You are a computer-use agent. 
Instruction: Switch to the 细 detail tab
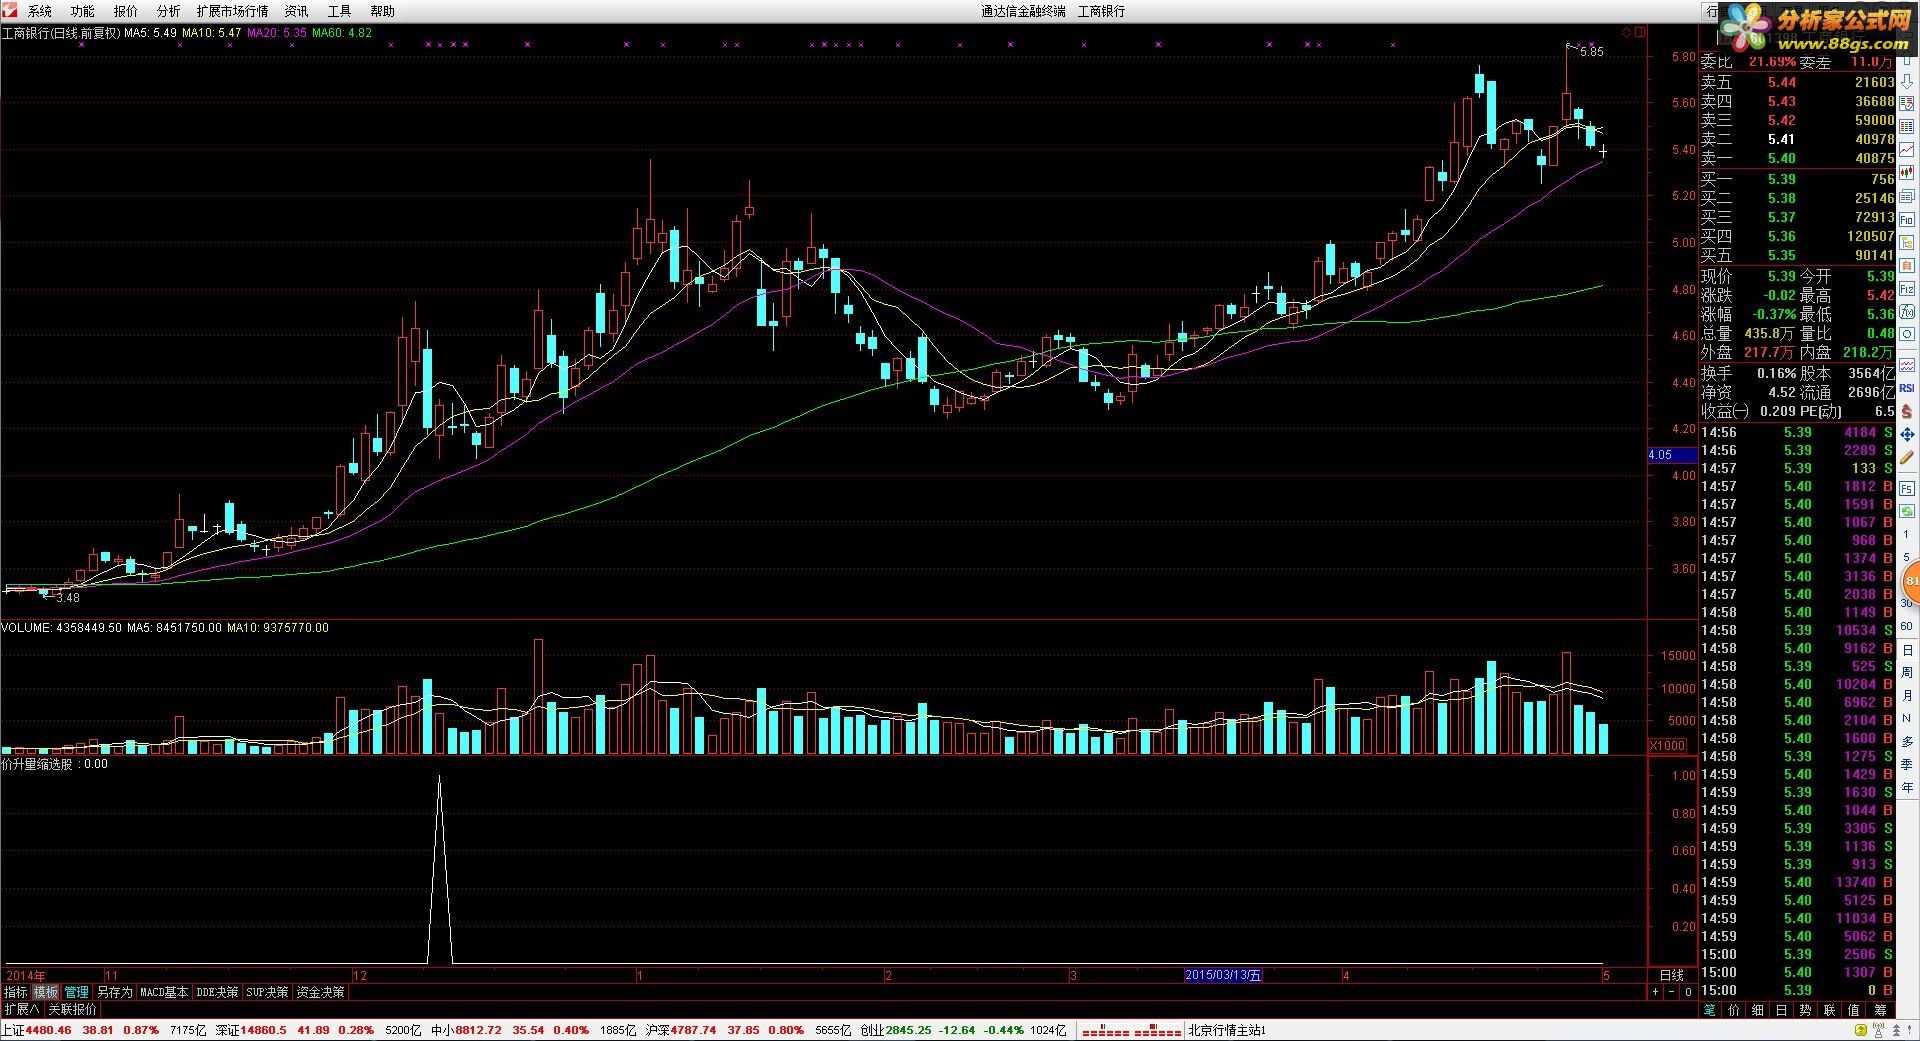[1758, 1010]
